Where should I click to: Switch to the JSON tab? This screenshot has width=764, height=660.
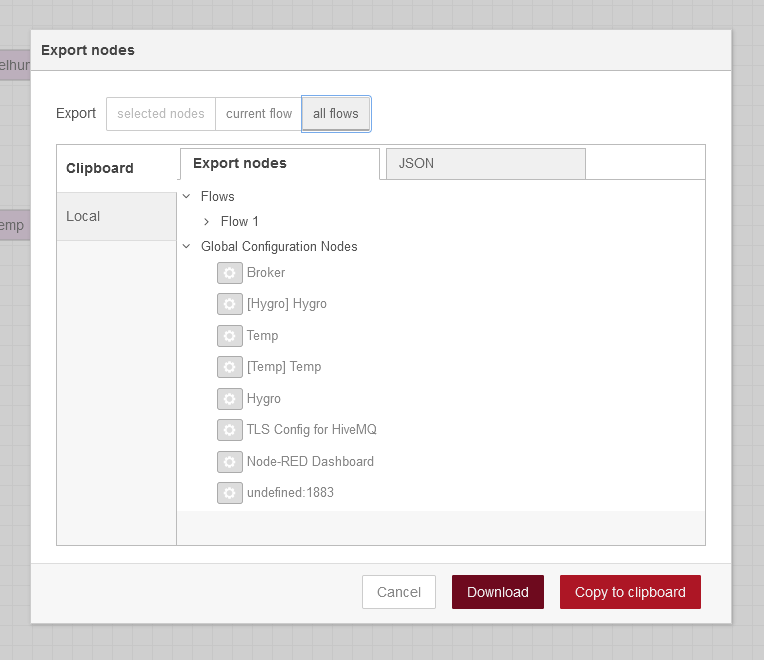[485, 163]
